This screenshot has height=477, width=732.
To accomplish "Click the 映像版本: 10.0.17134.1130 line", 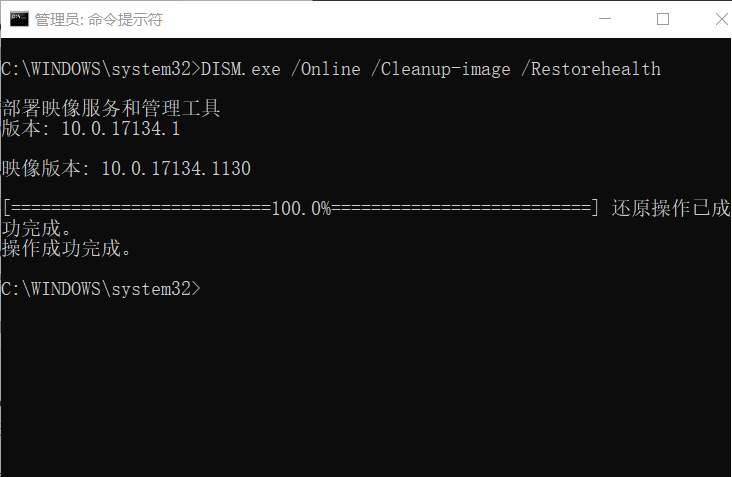I will pos(126,169).
